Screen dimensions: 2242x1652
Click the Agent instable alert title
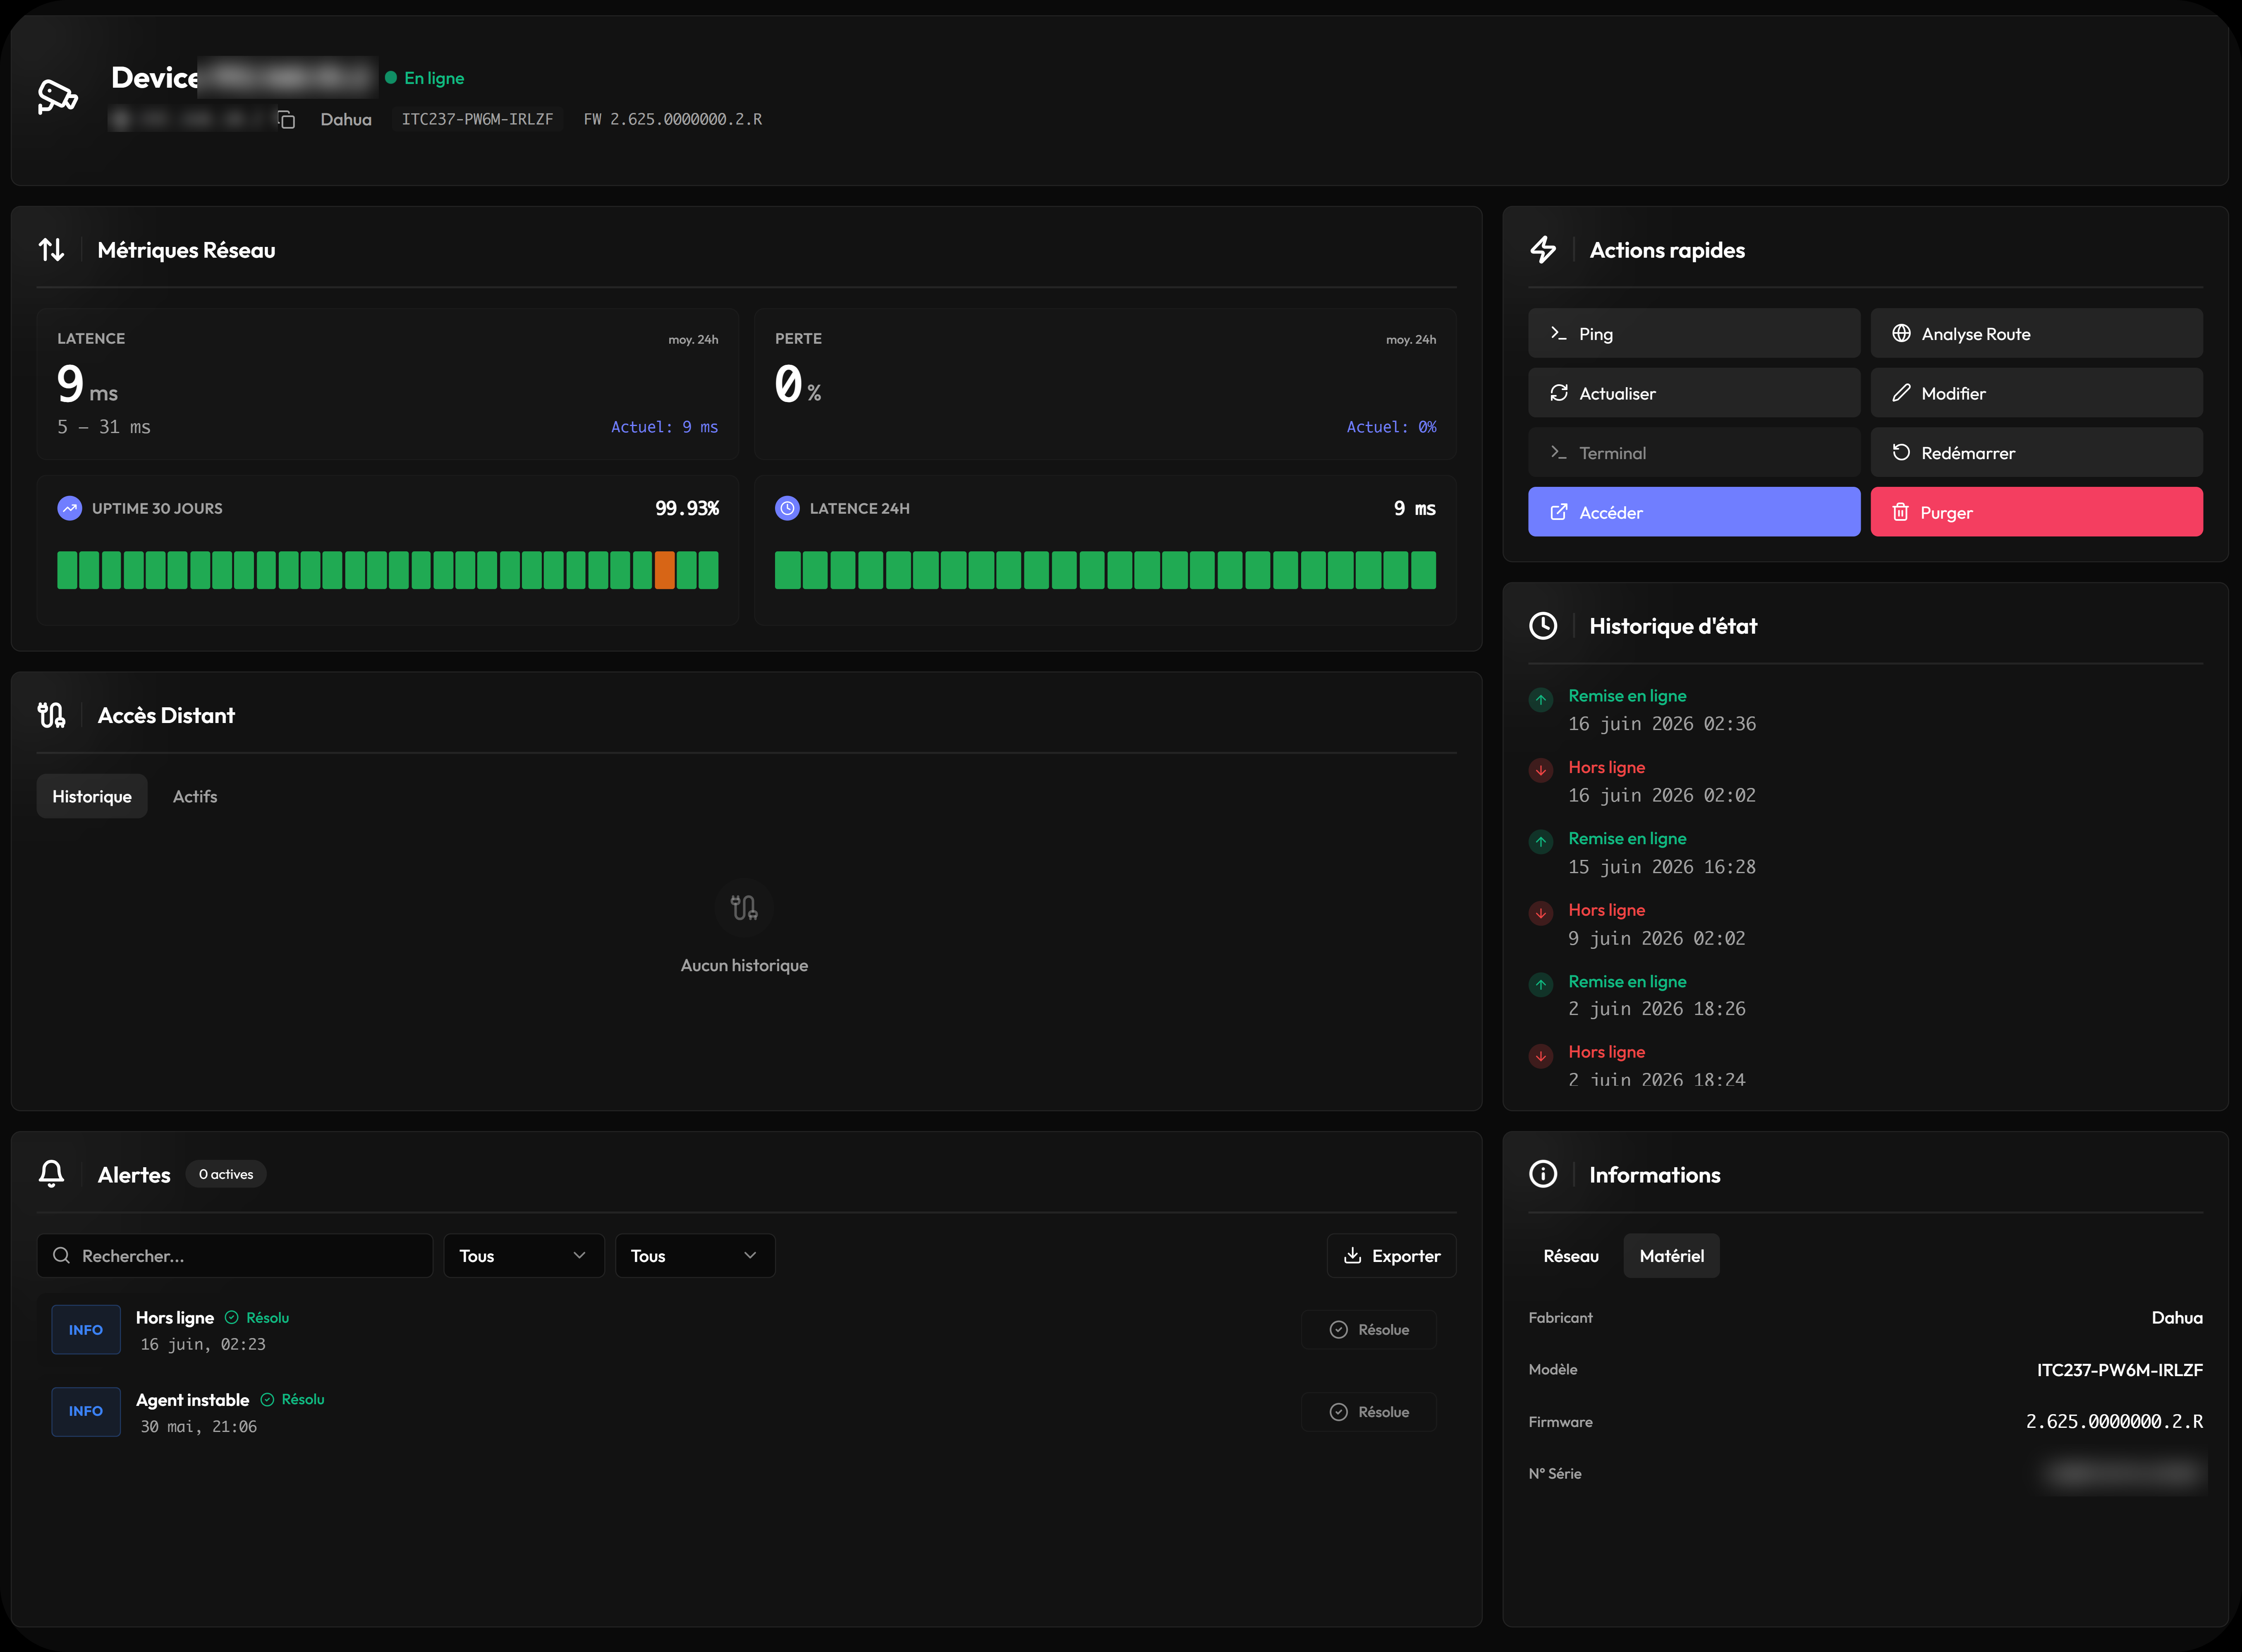point(193,1400)
